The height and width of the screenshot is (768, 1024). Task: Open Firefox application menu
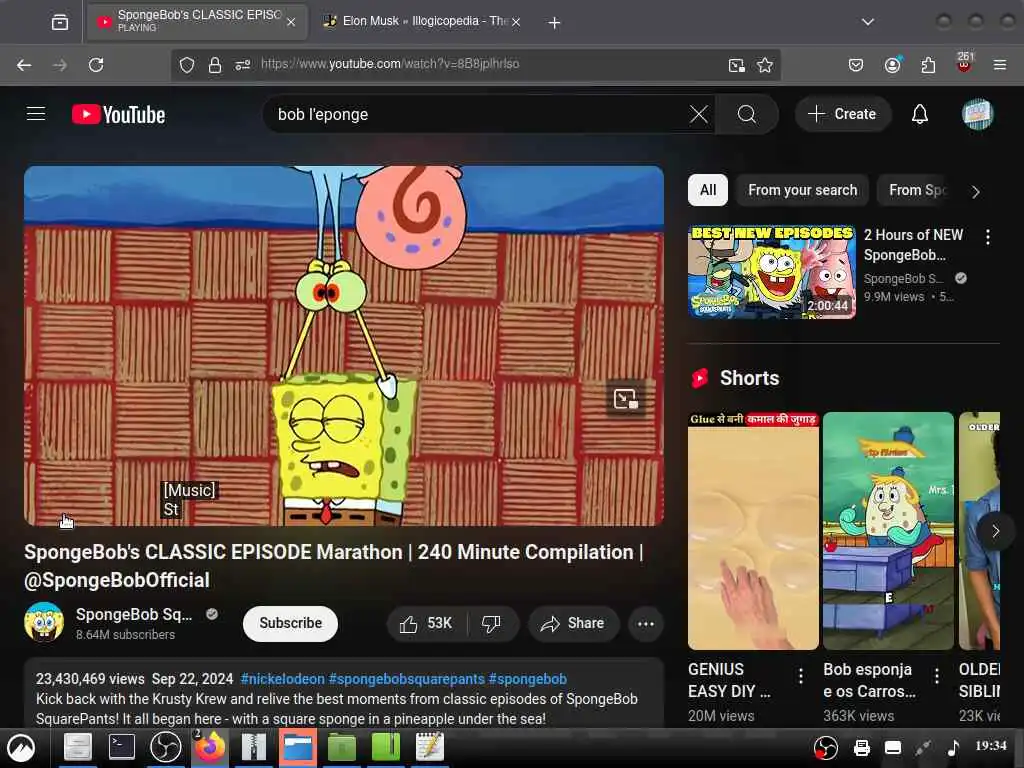[1000, 65]
